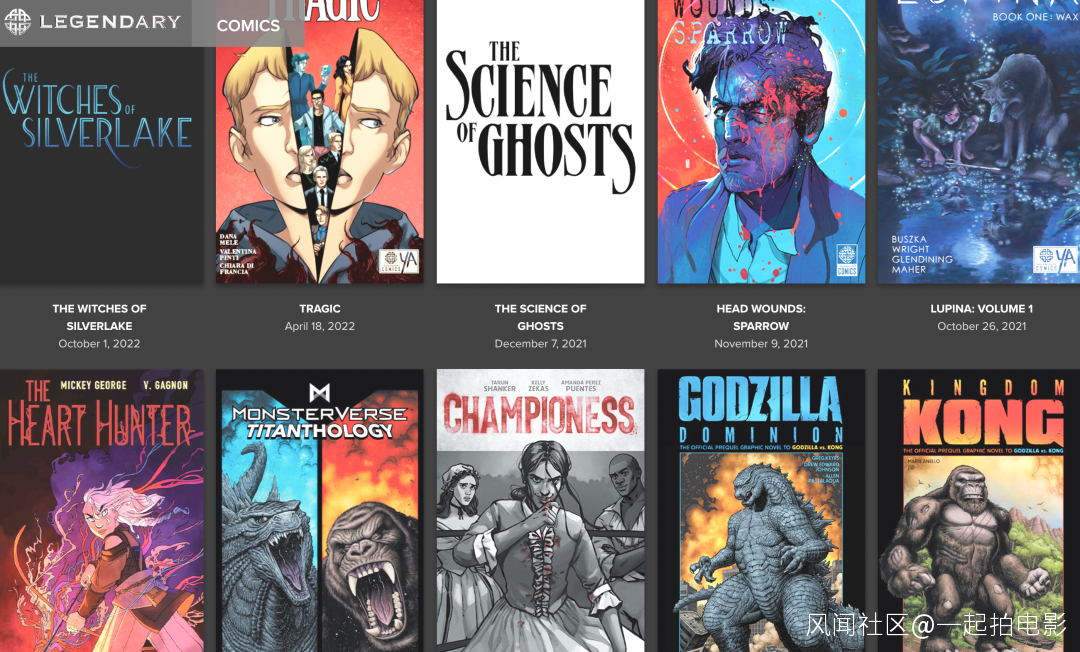The image size is (1080, 652).
Task: Click the LEGENDARY wordmark in header
Action: (x=110, y=21)
